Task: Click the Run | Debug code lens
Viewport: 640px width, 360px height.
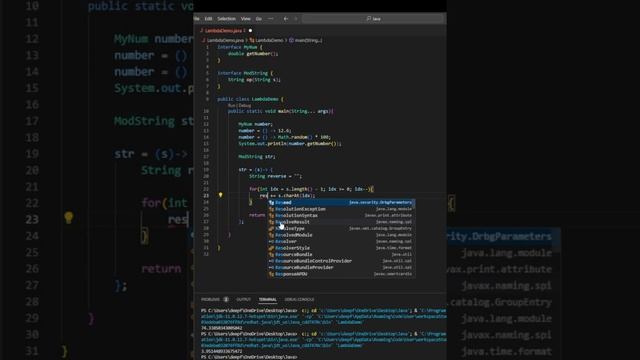Action: click(239, 105)
